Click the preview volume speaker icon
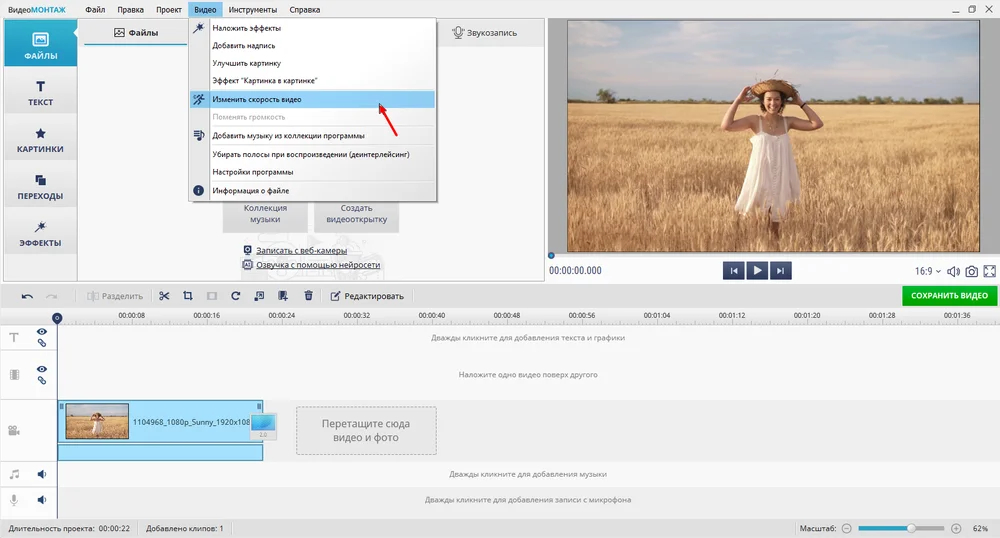 953,272
